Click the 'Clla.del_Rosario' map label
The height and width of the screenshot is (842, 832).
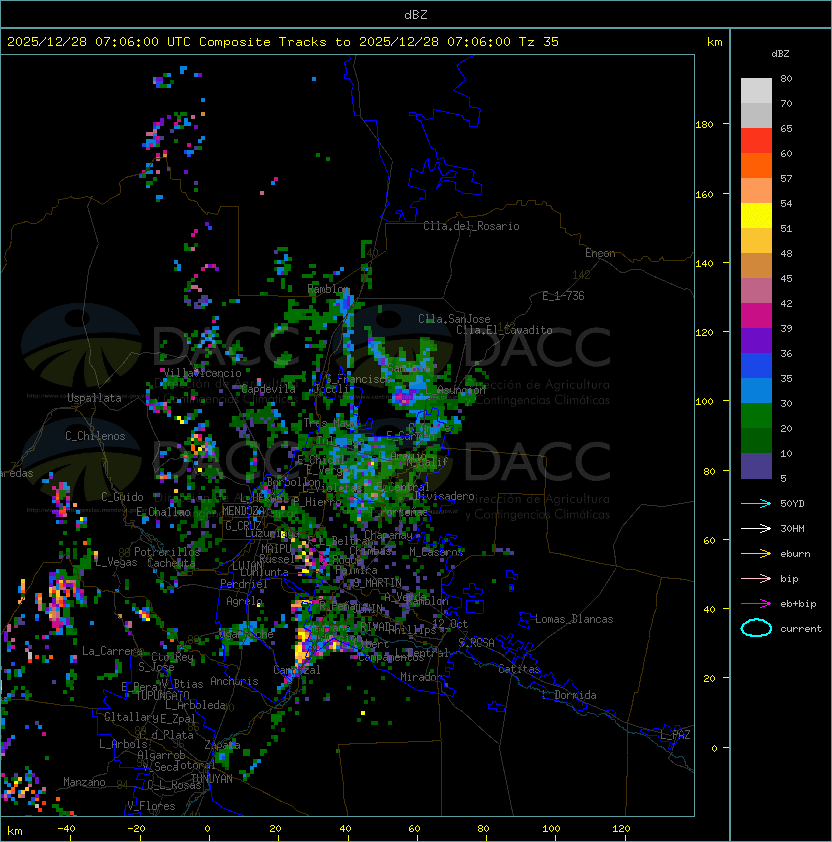coord(471,226)
